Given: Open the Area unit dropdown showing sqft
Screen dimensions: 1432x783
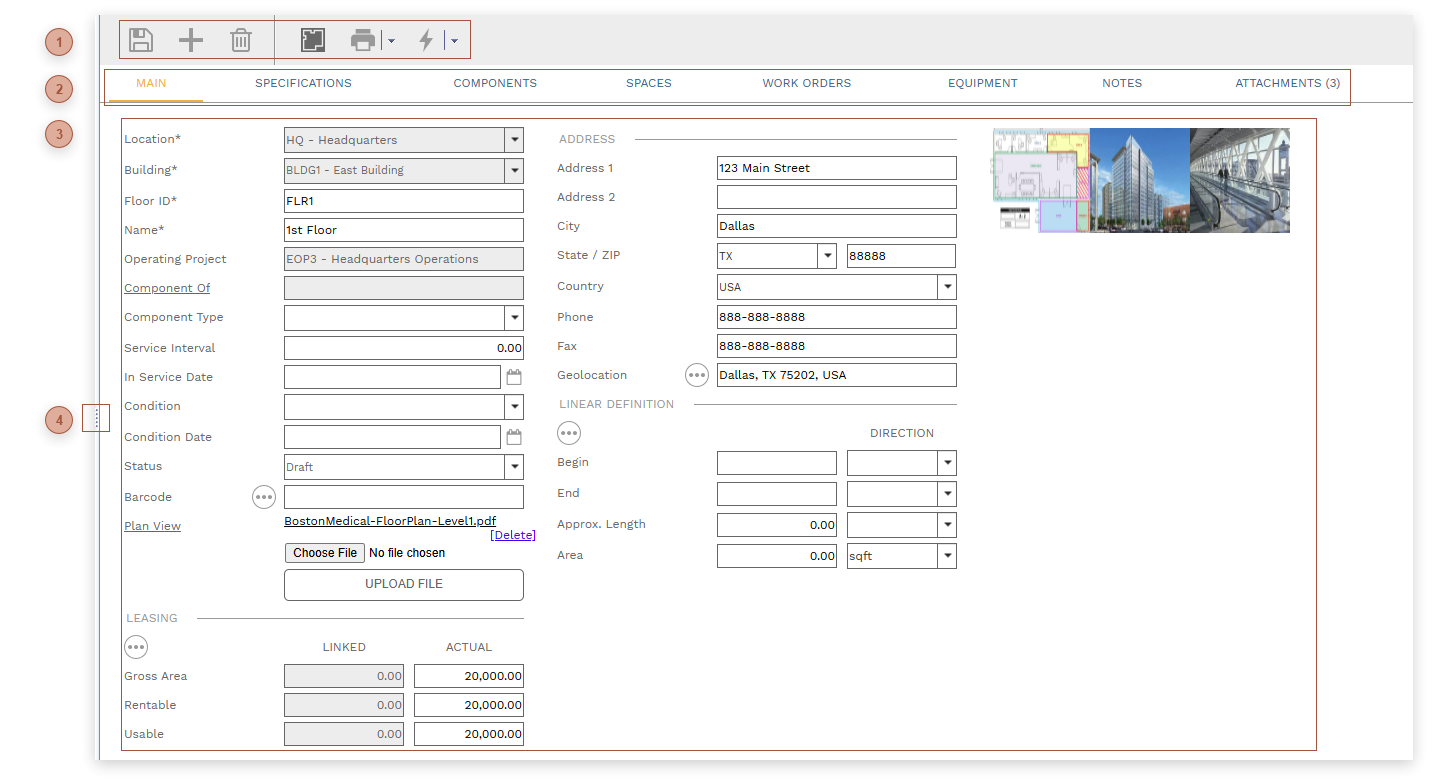Looking at the screenshot, I should (946, 556).
